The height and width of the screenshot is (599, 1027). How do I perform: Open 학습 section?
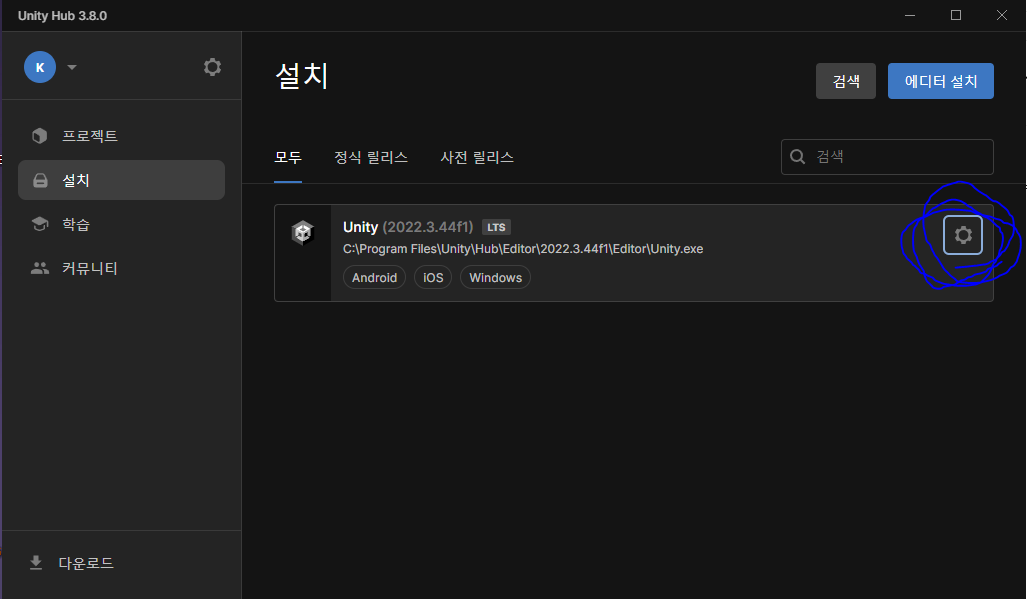(121, 224)
